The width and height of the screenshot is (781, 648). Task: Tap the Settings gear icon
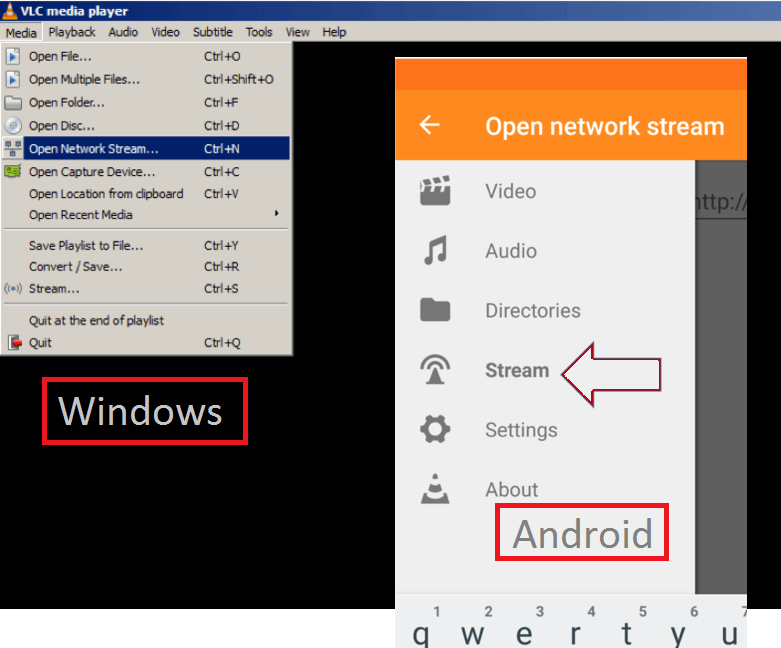pos(435,429)
